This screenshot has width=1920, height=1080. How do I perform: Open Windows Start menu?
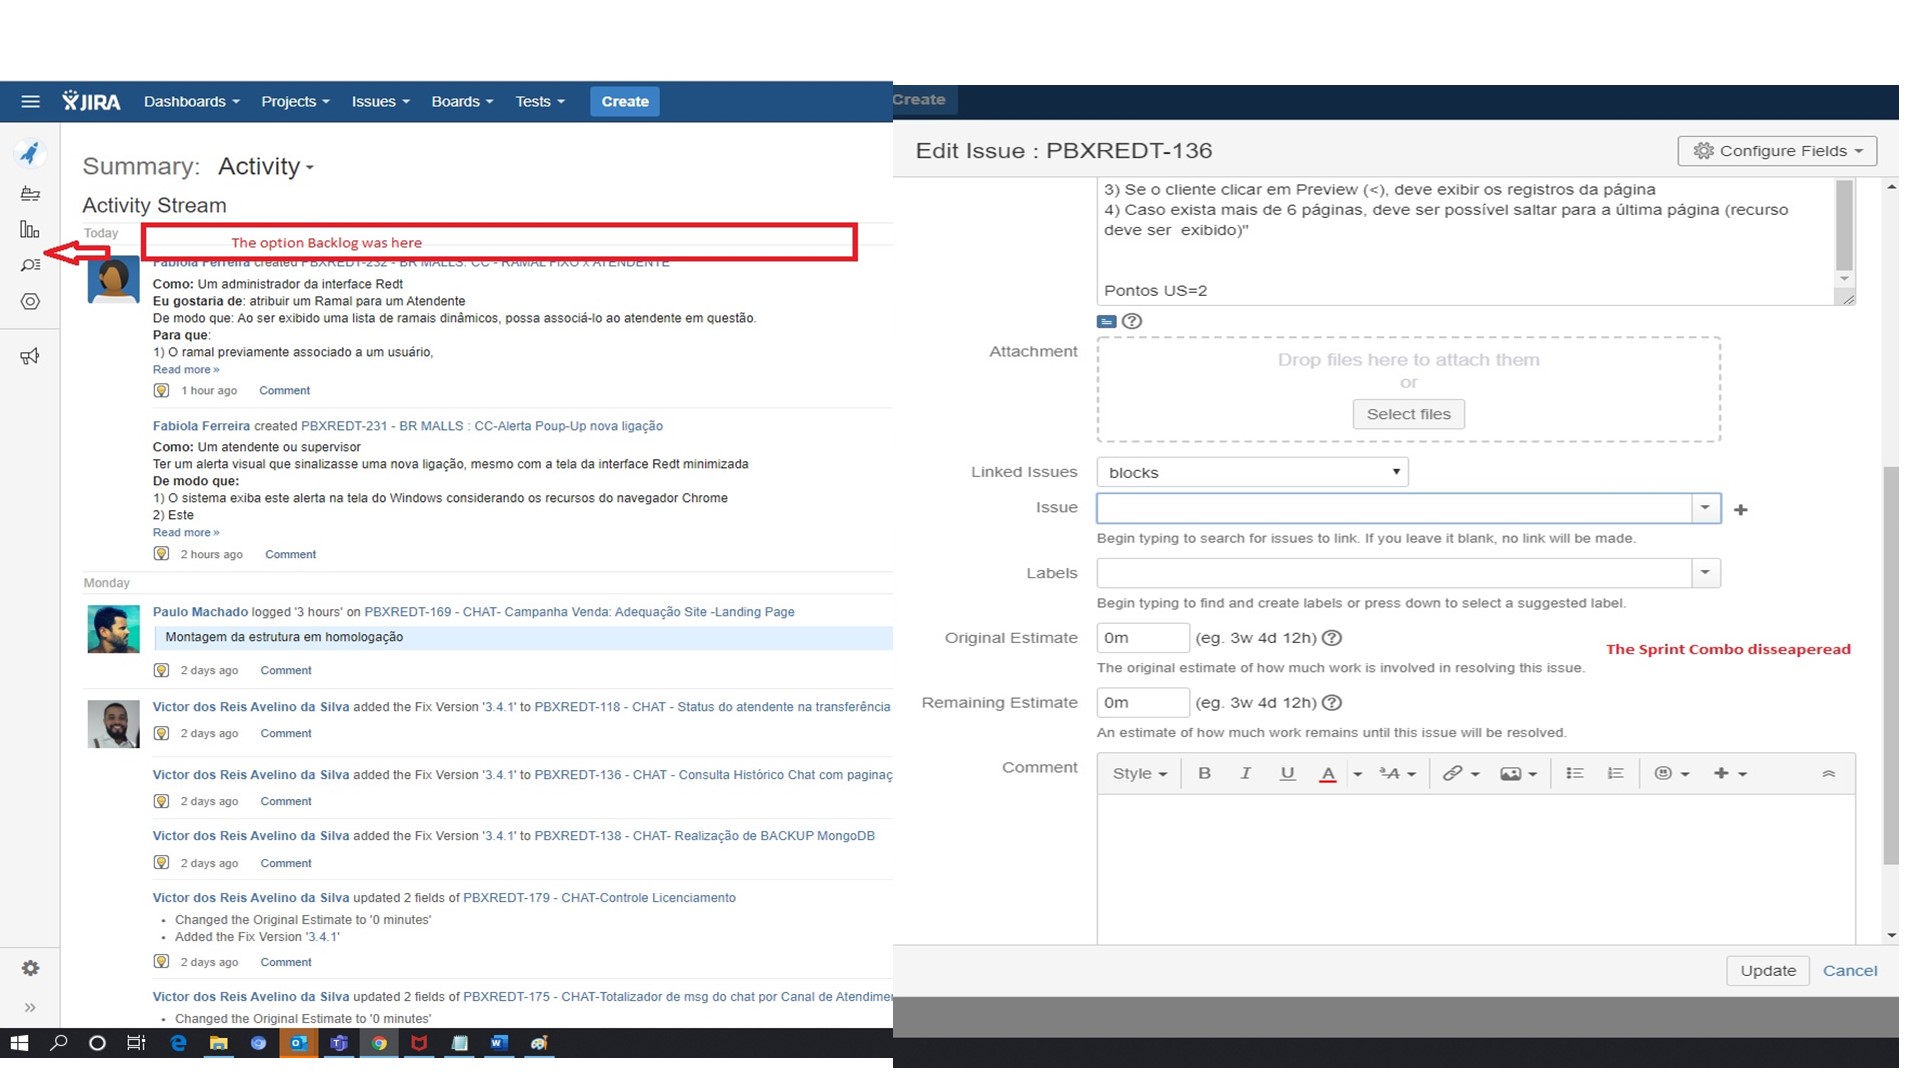point(19,1043)
